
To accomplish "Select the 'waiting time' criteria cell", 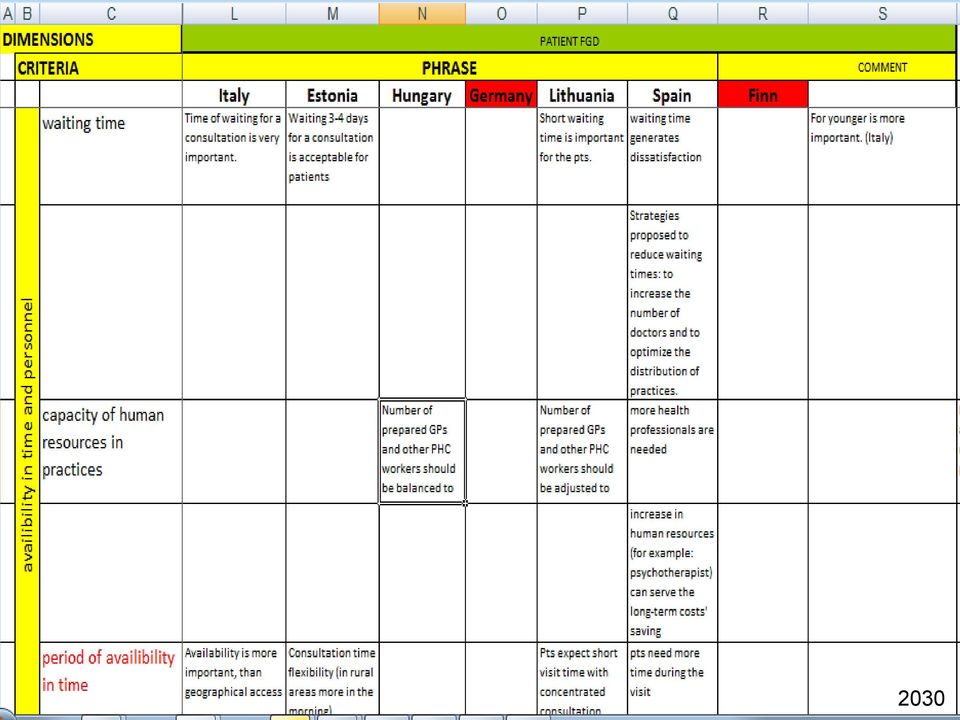I will point(111,156).
